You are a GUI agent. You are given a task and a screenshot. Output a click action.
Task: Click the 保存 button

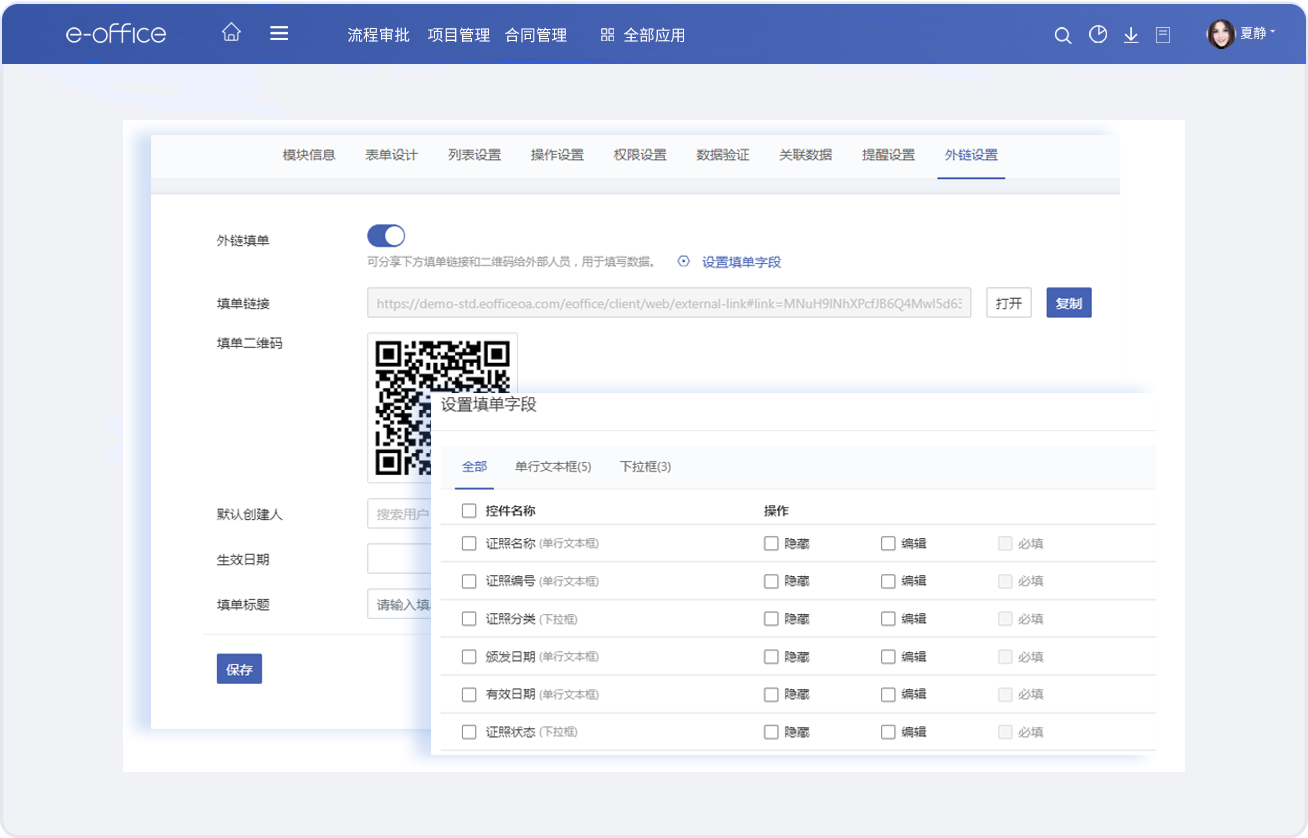239,669
